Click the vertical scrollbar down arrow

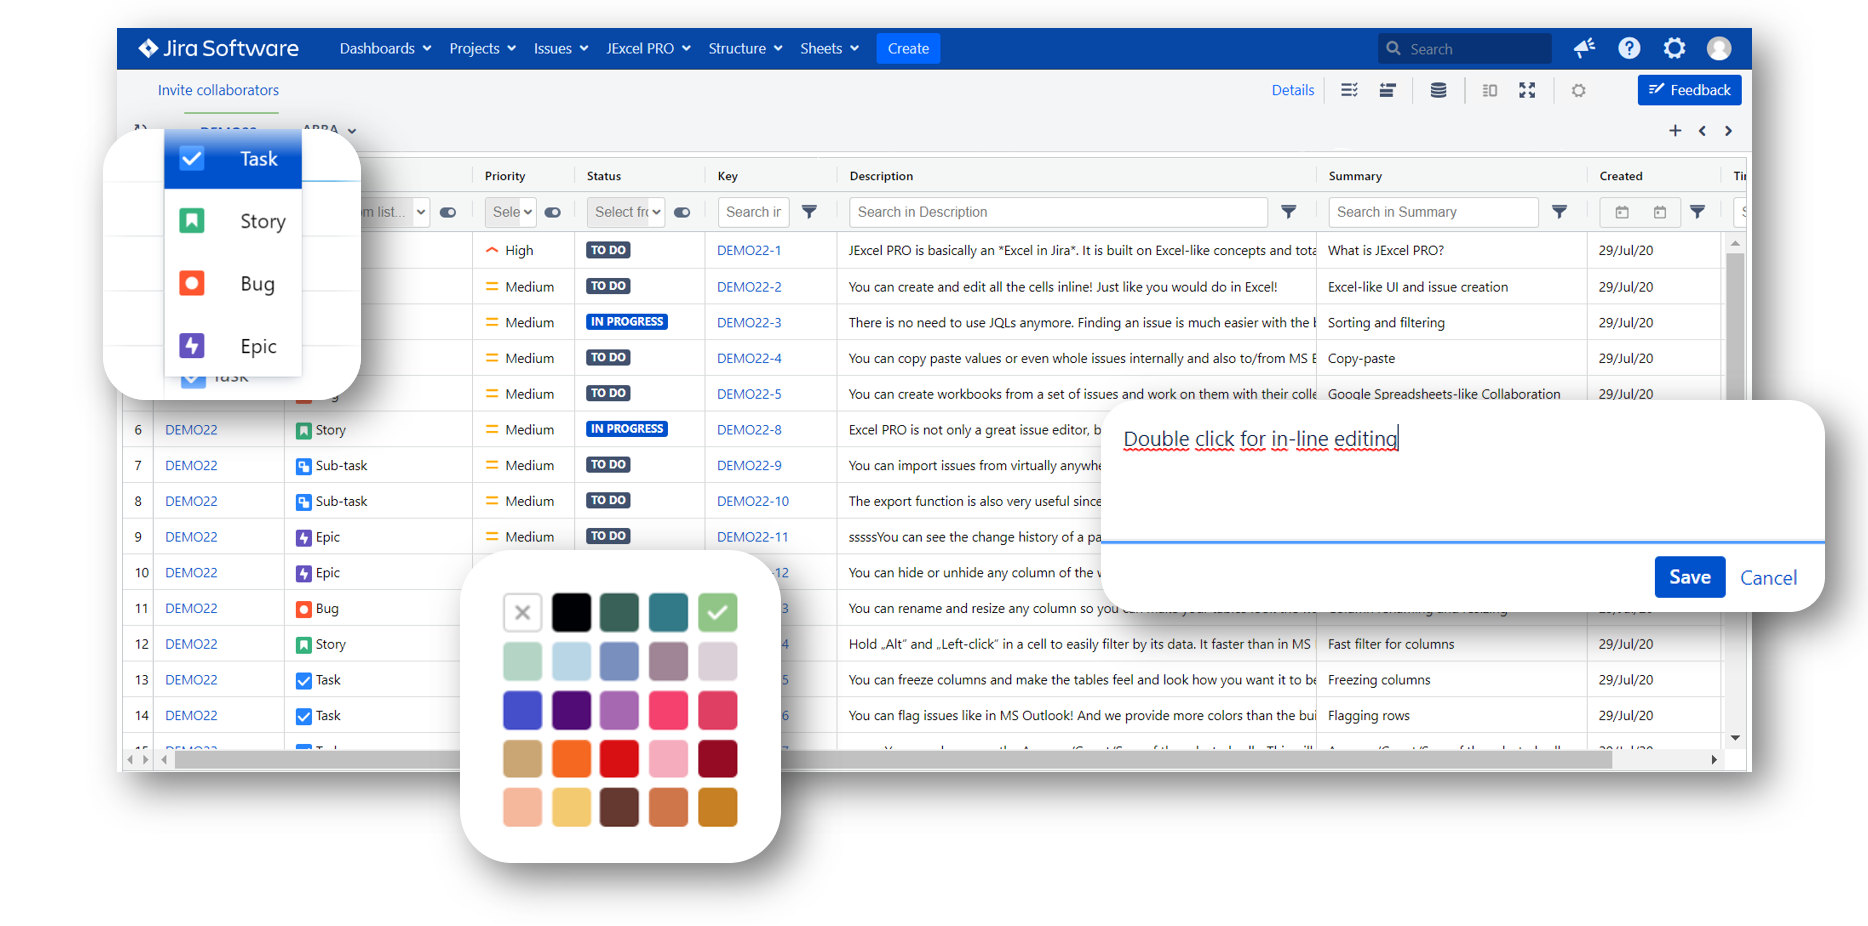[x=1735, y=738]
